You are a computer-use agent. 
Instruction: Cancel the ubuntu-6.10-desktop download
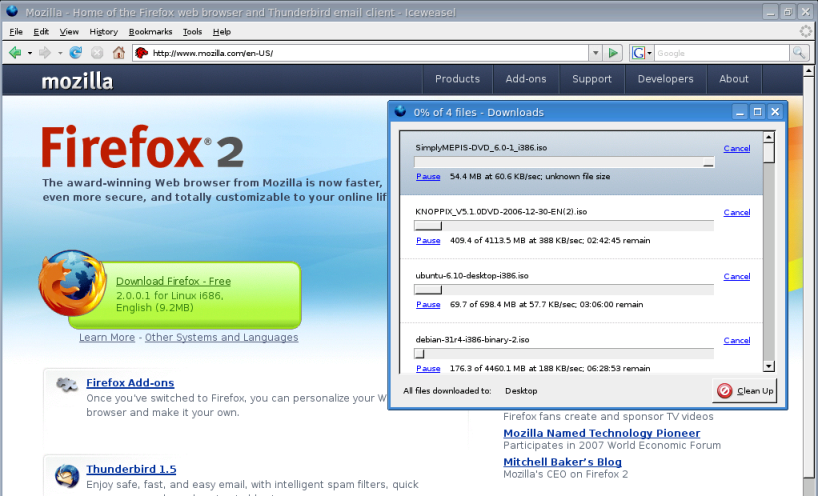(737, 276)
